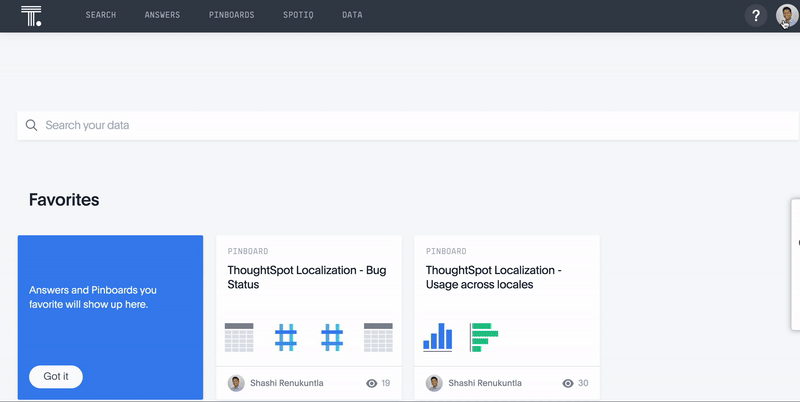Click the PINBOARD label on Bug Status card

click(248, 251)
